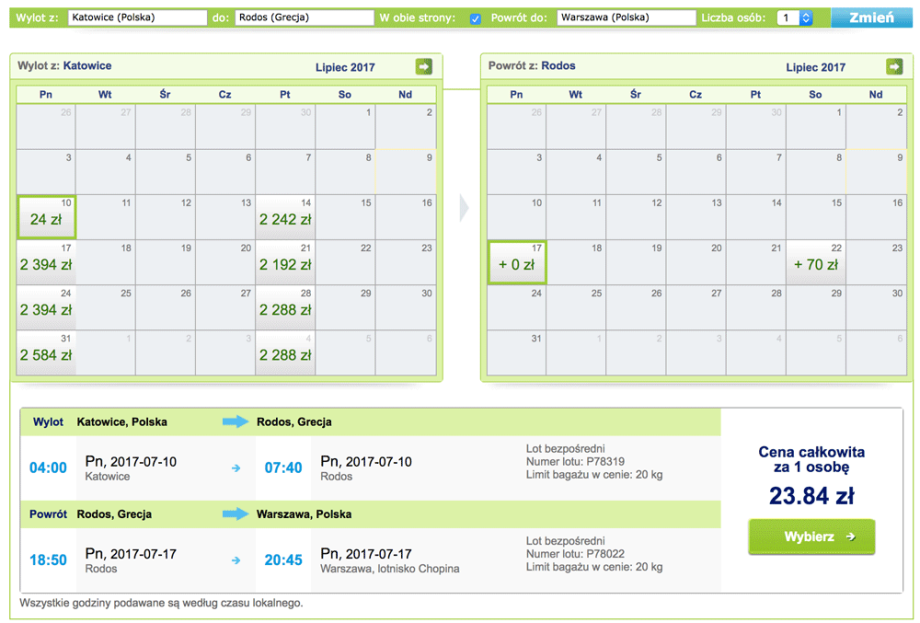This screenshot has width=920, height=623.
Task: Select July 24 departure priced 2 394 zł
Action: (46, 308)
